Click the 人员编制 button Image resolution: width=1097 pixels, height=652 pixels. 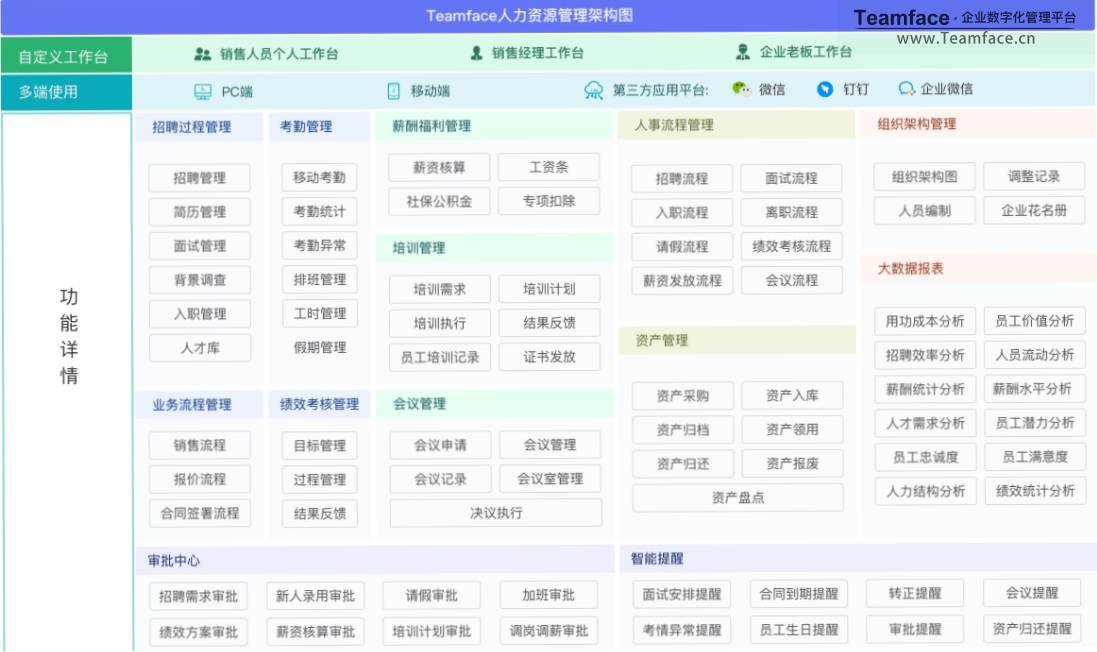pos(924,211)
